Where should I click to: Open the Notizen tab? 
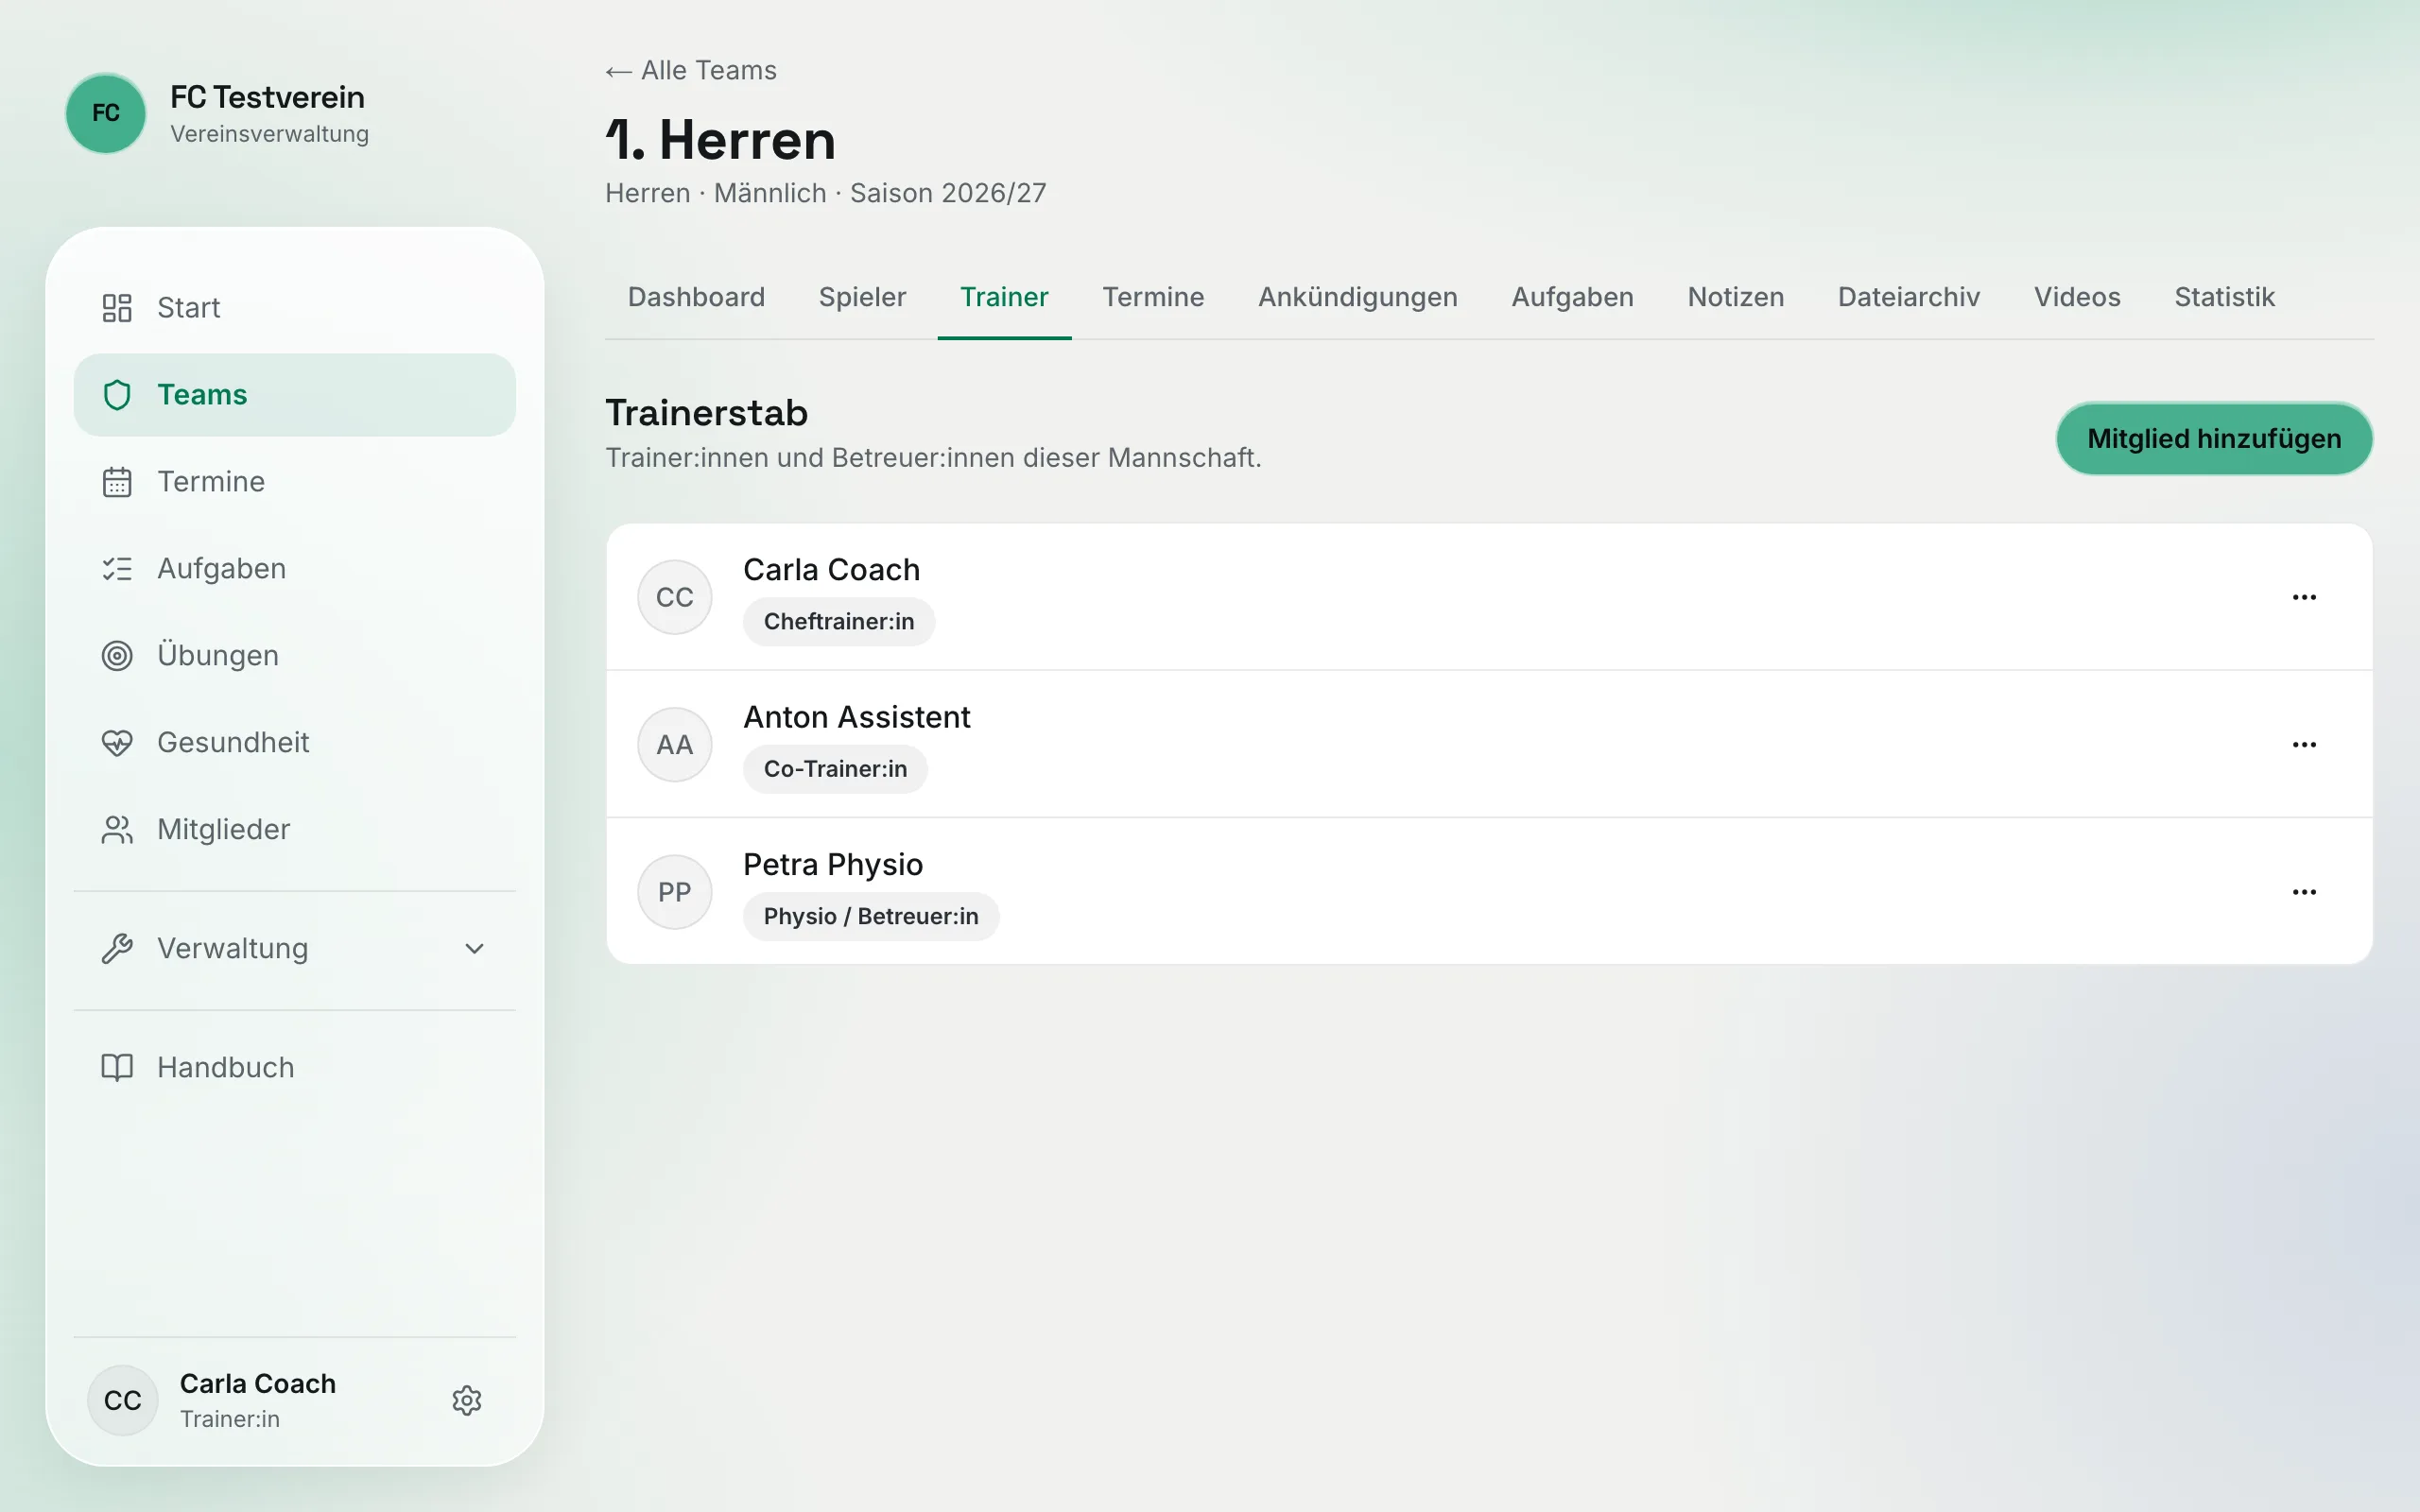point(1735,297)
